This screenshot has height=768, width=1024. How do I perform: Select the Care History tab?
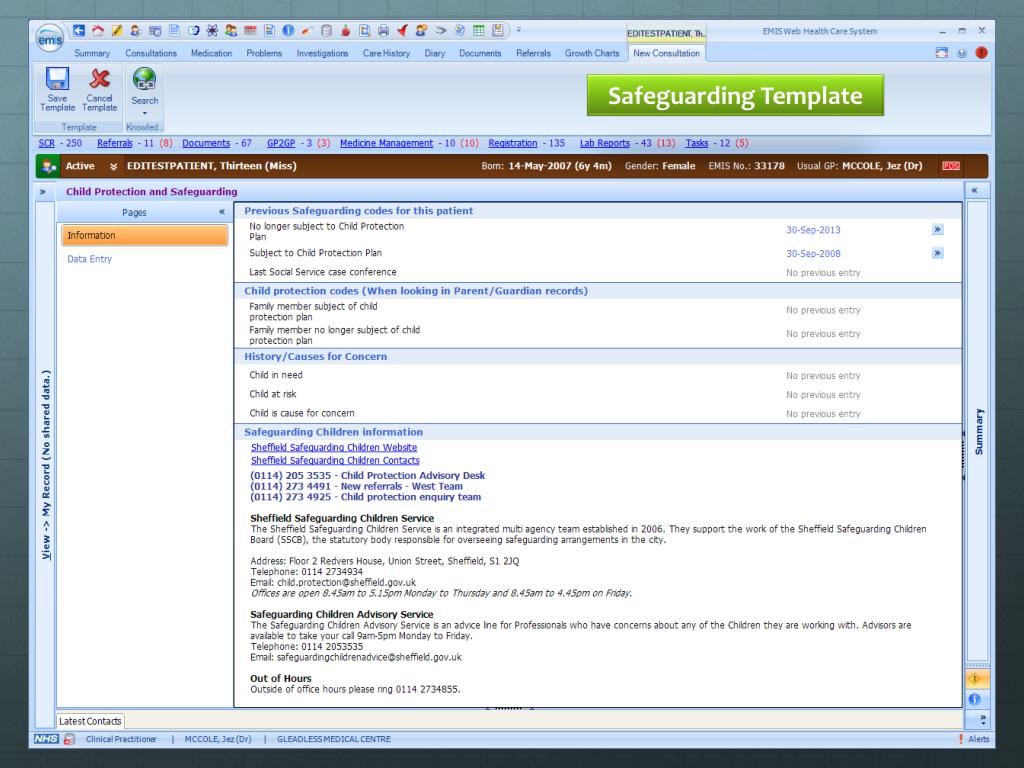click(387, 53)
